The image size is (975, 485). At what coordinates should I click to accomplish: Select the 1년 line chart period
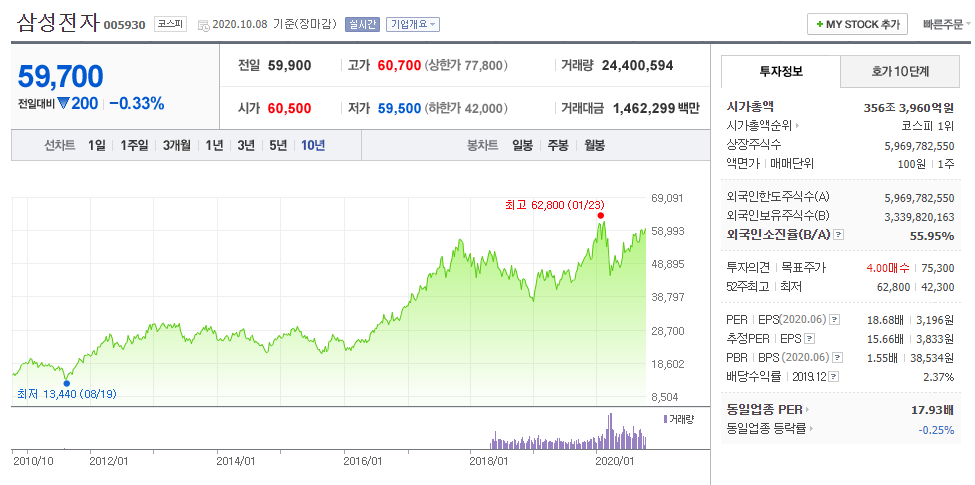214,146
